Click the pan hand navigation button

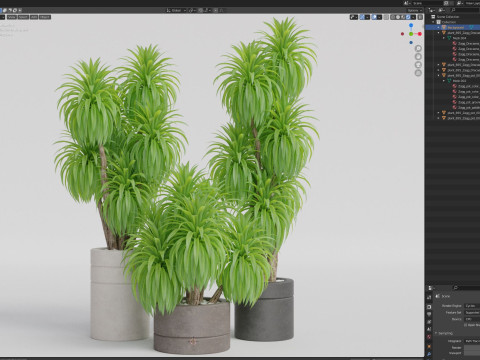point(418,57)
